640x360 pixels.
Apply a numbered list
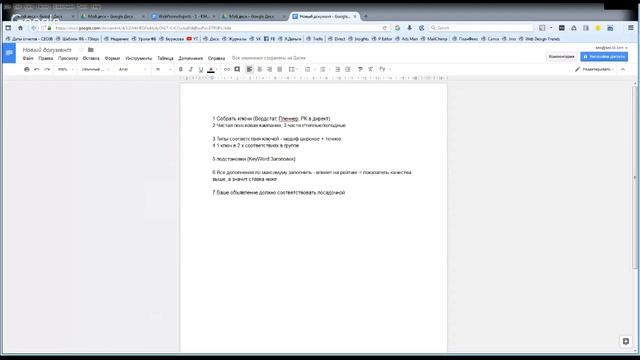(309, 69)
